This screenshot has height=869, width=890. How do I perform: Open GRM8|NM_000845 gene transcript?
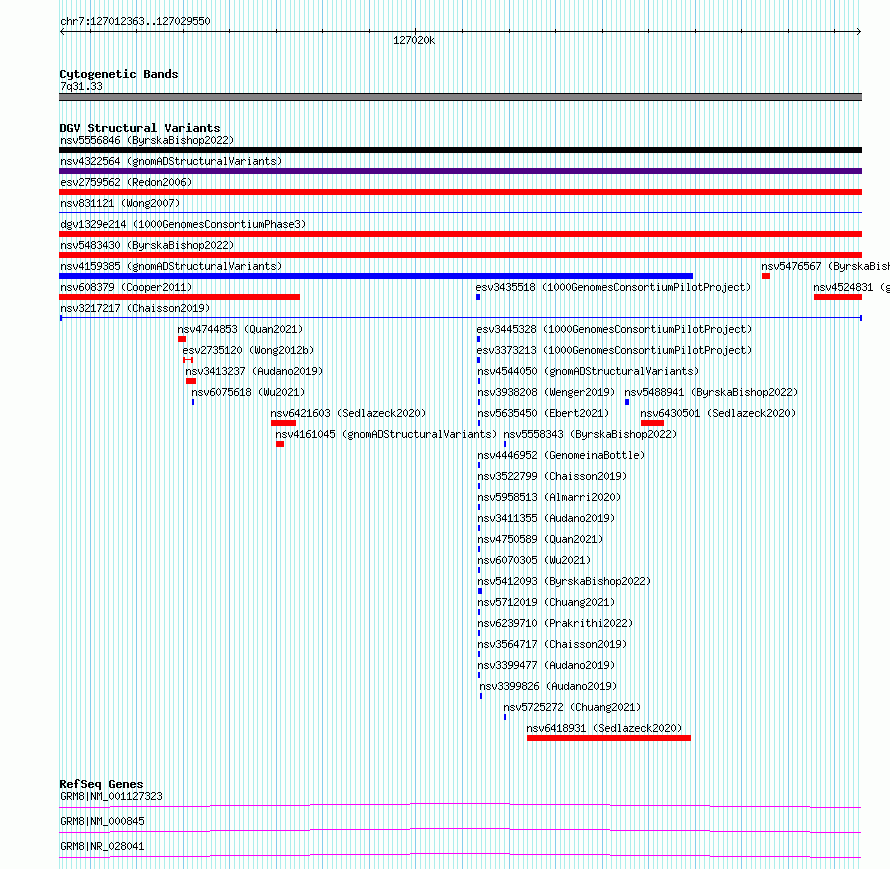pyautogui.click(x=102, y=821)
